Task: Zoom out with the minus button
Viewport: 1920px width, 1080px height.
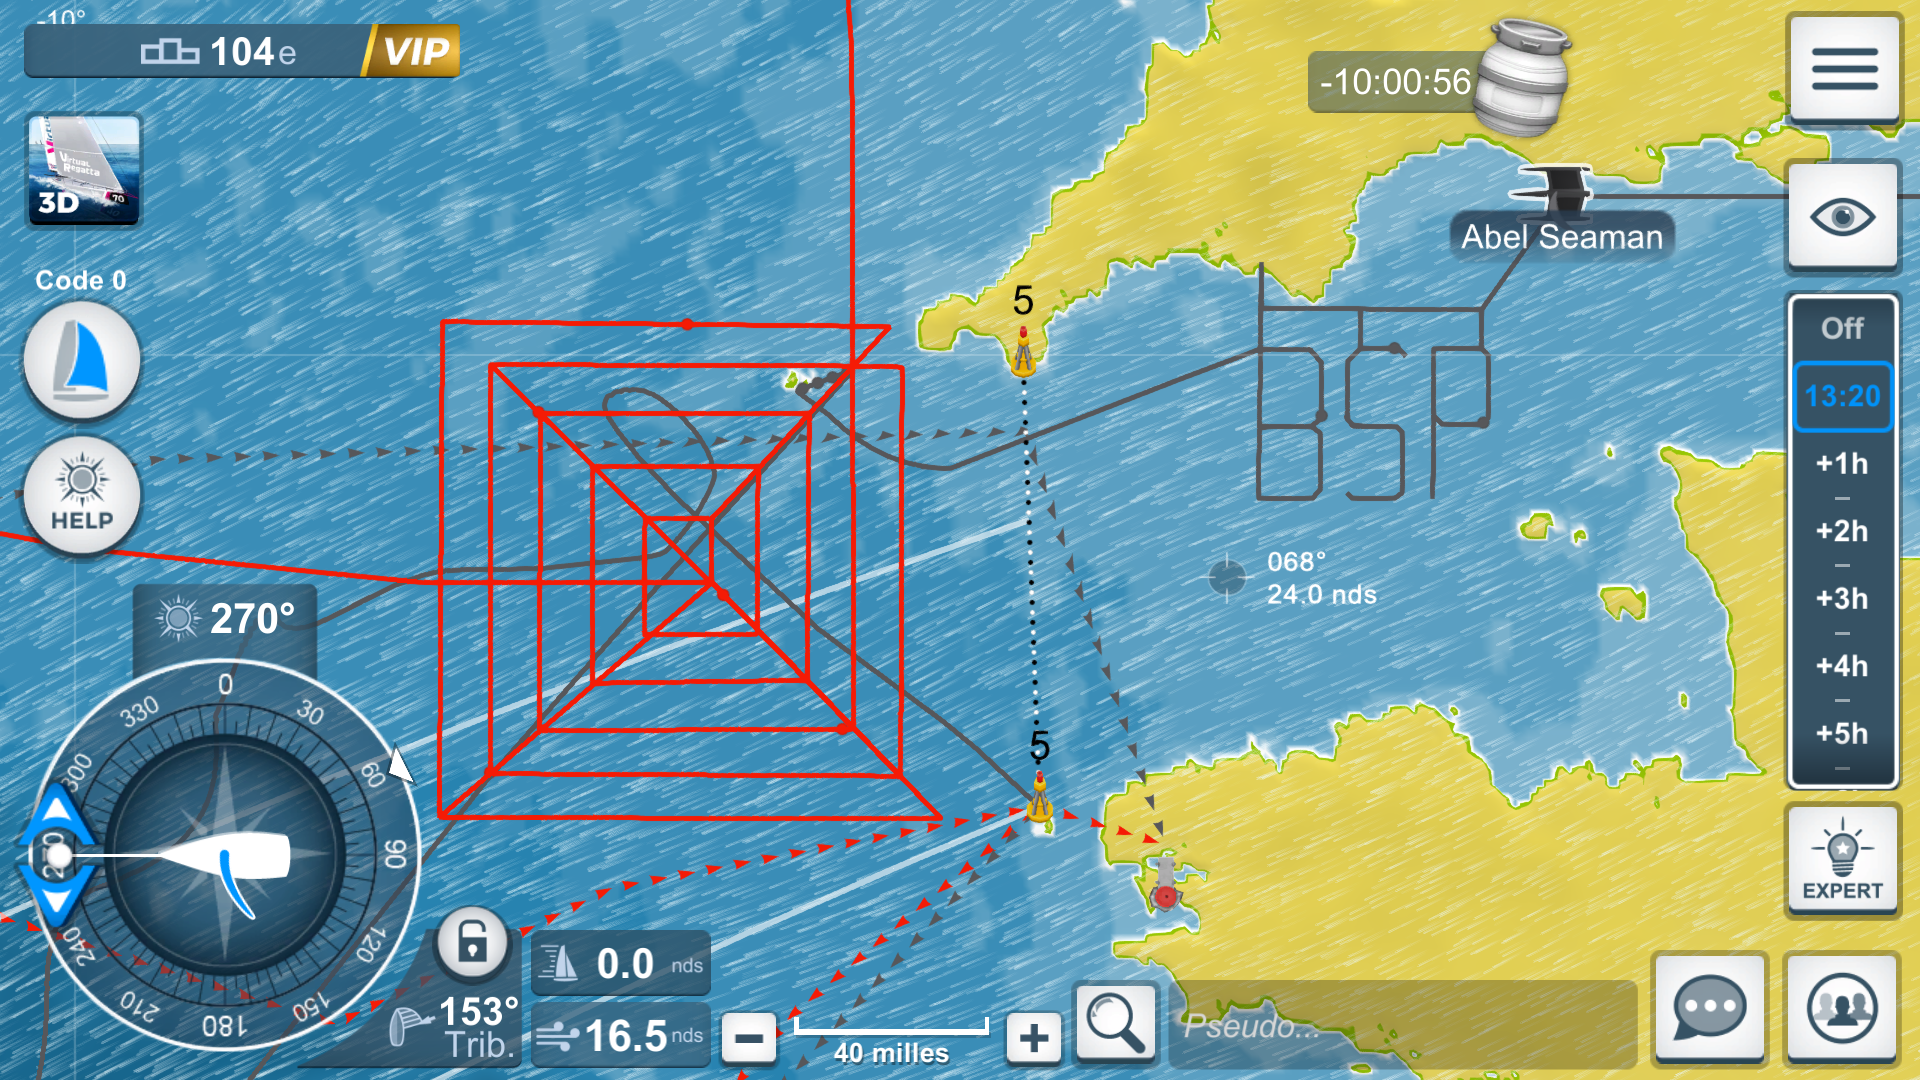Action: tap(748, 1037)
